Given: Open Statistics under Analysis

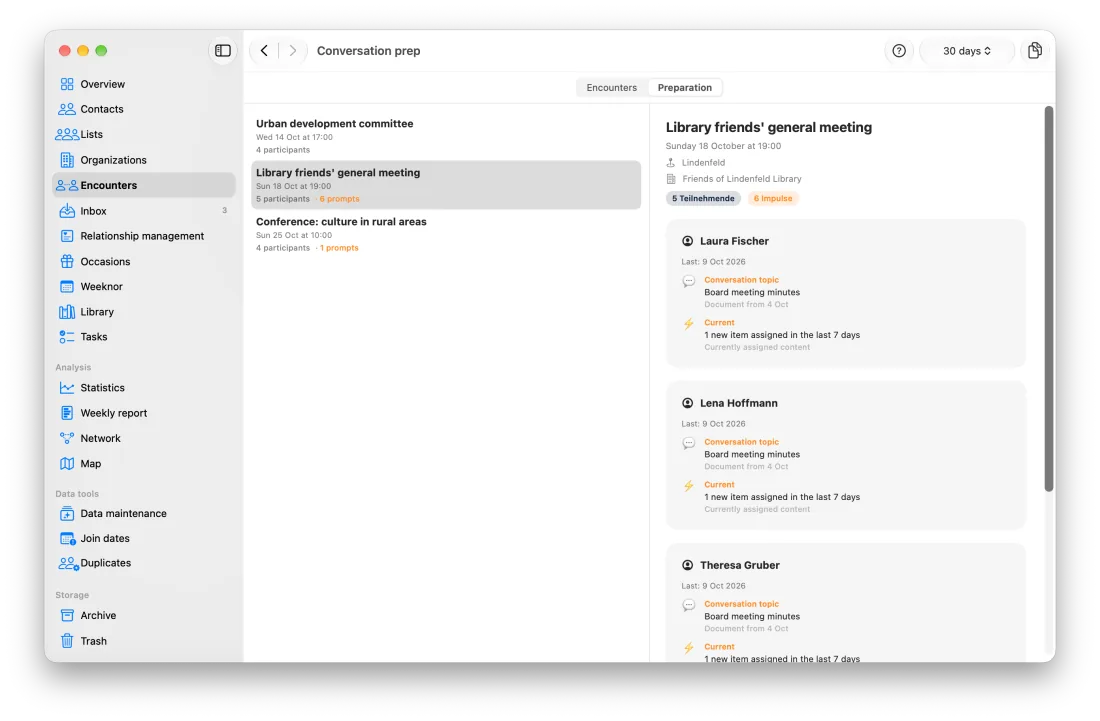Looking at the screenshot, I should pyautogui.click(x=144, y=388).
